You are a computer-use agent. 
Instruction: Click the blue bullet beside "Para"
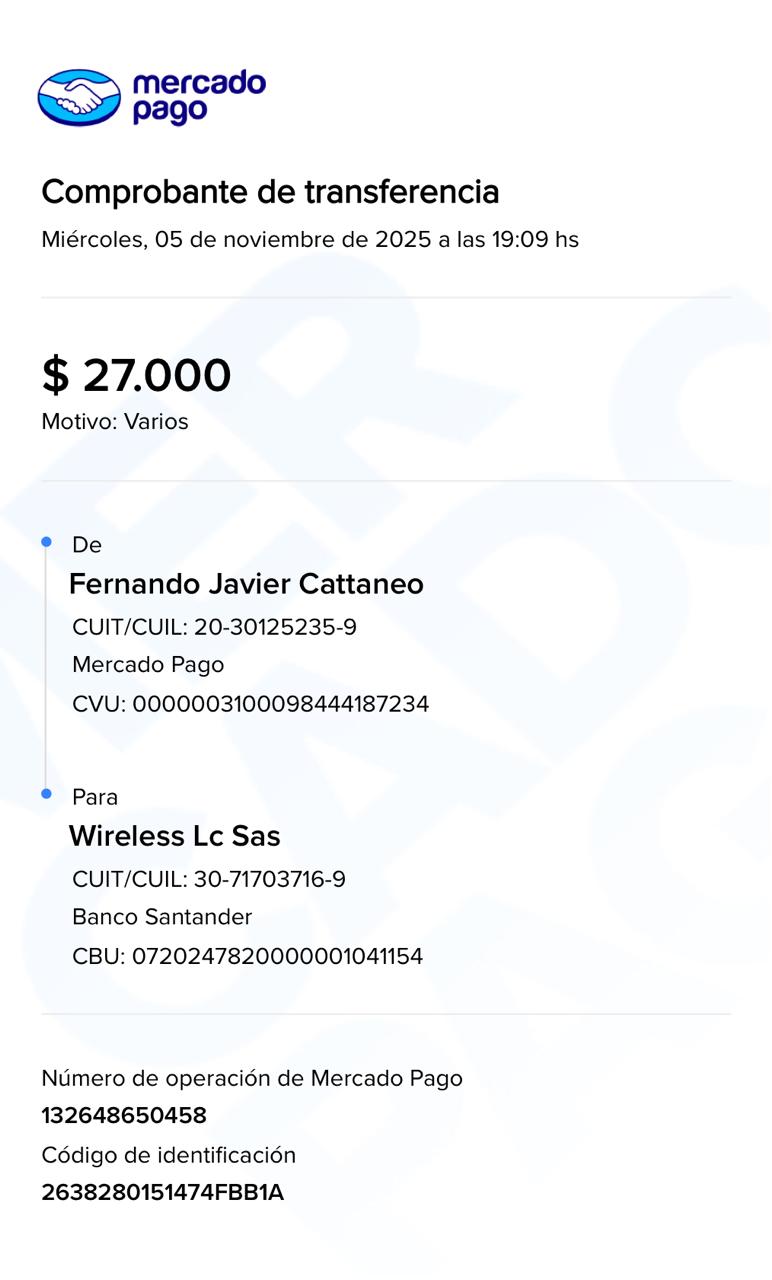tap(46, 794)
